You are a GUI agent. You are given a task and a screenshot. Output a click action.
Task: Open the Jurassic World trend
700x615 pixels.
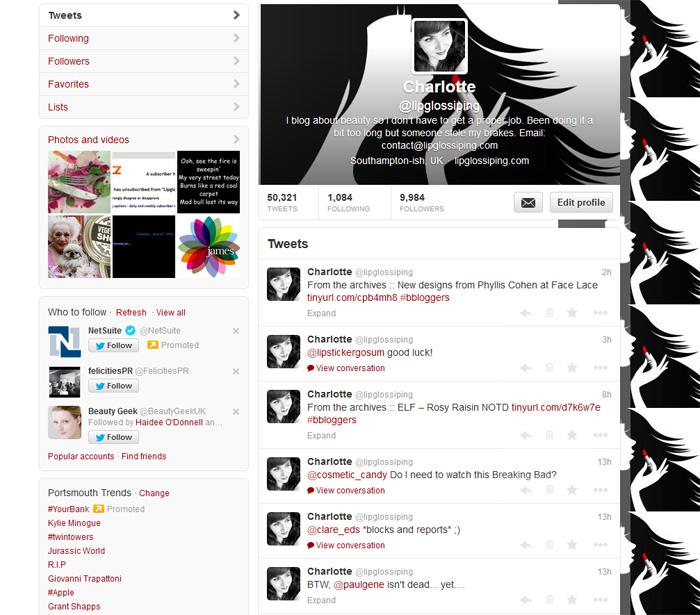(76, 551)
